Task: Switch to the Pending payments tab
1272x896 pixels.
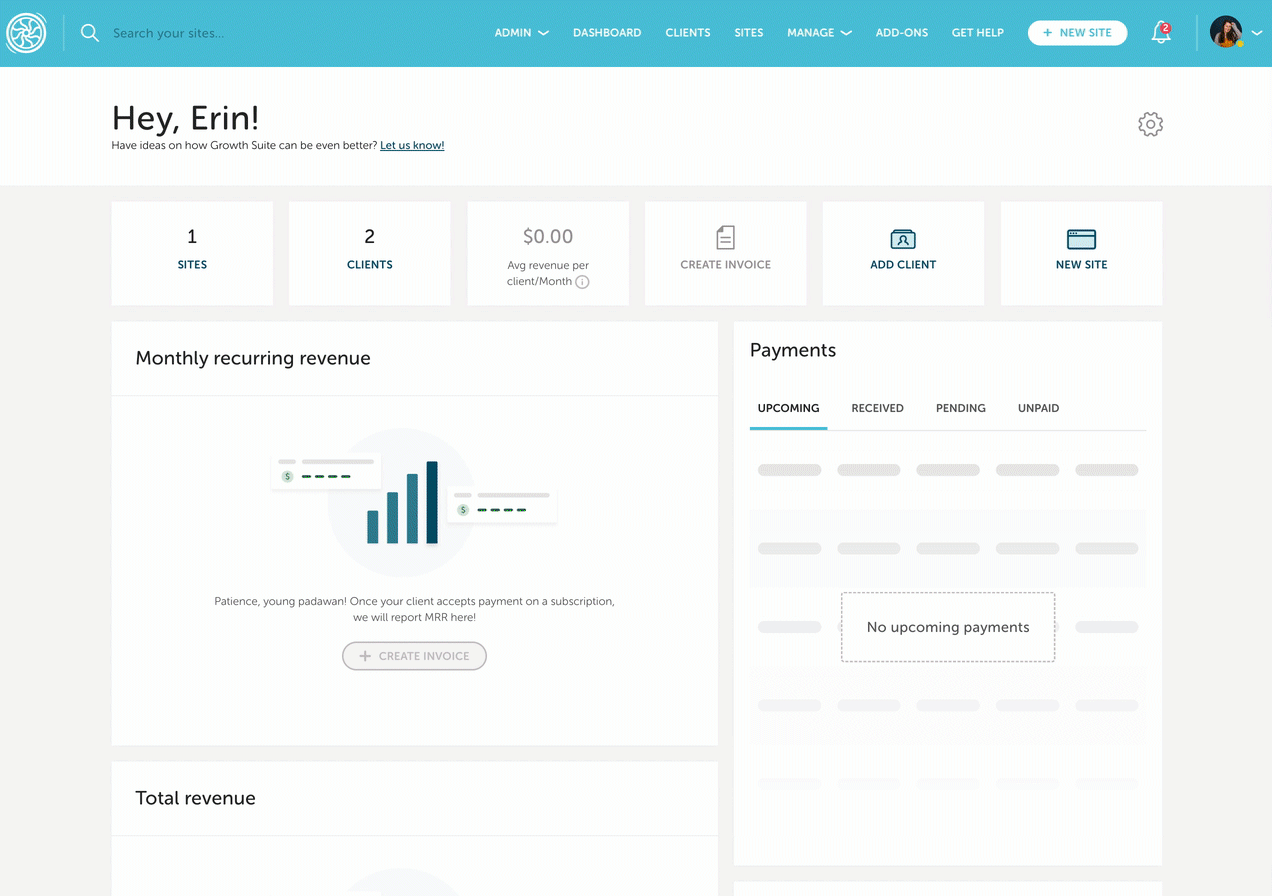Action: (x=961, y=408)
